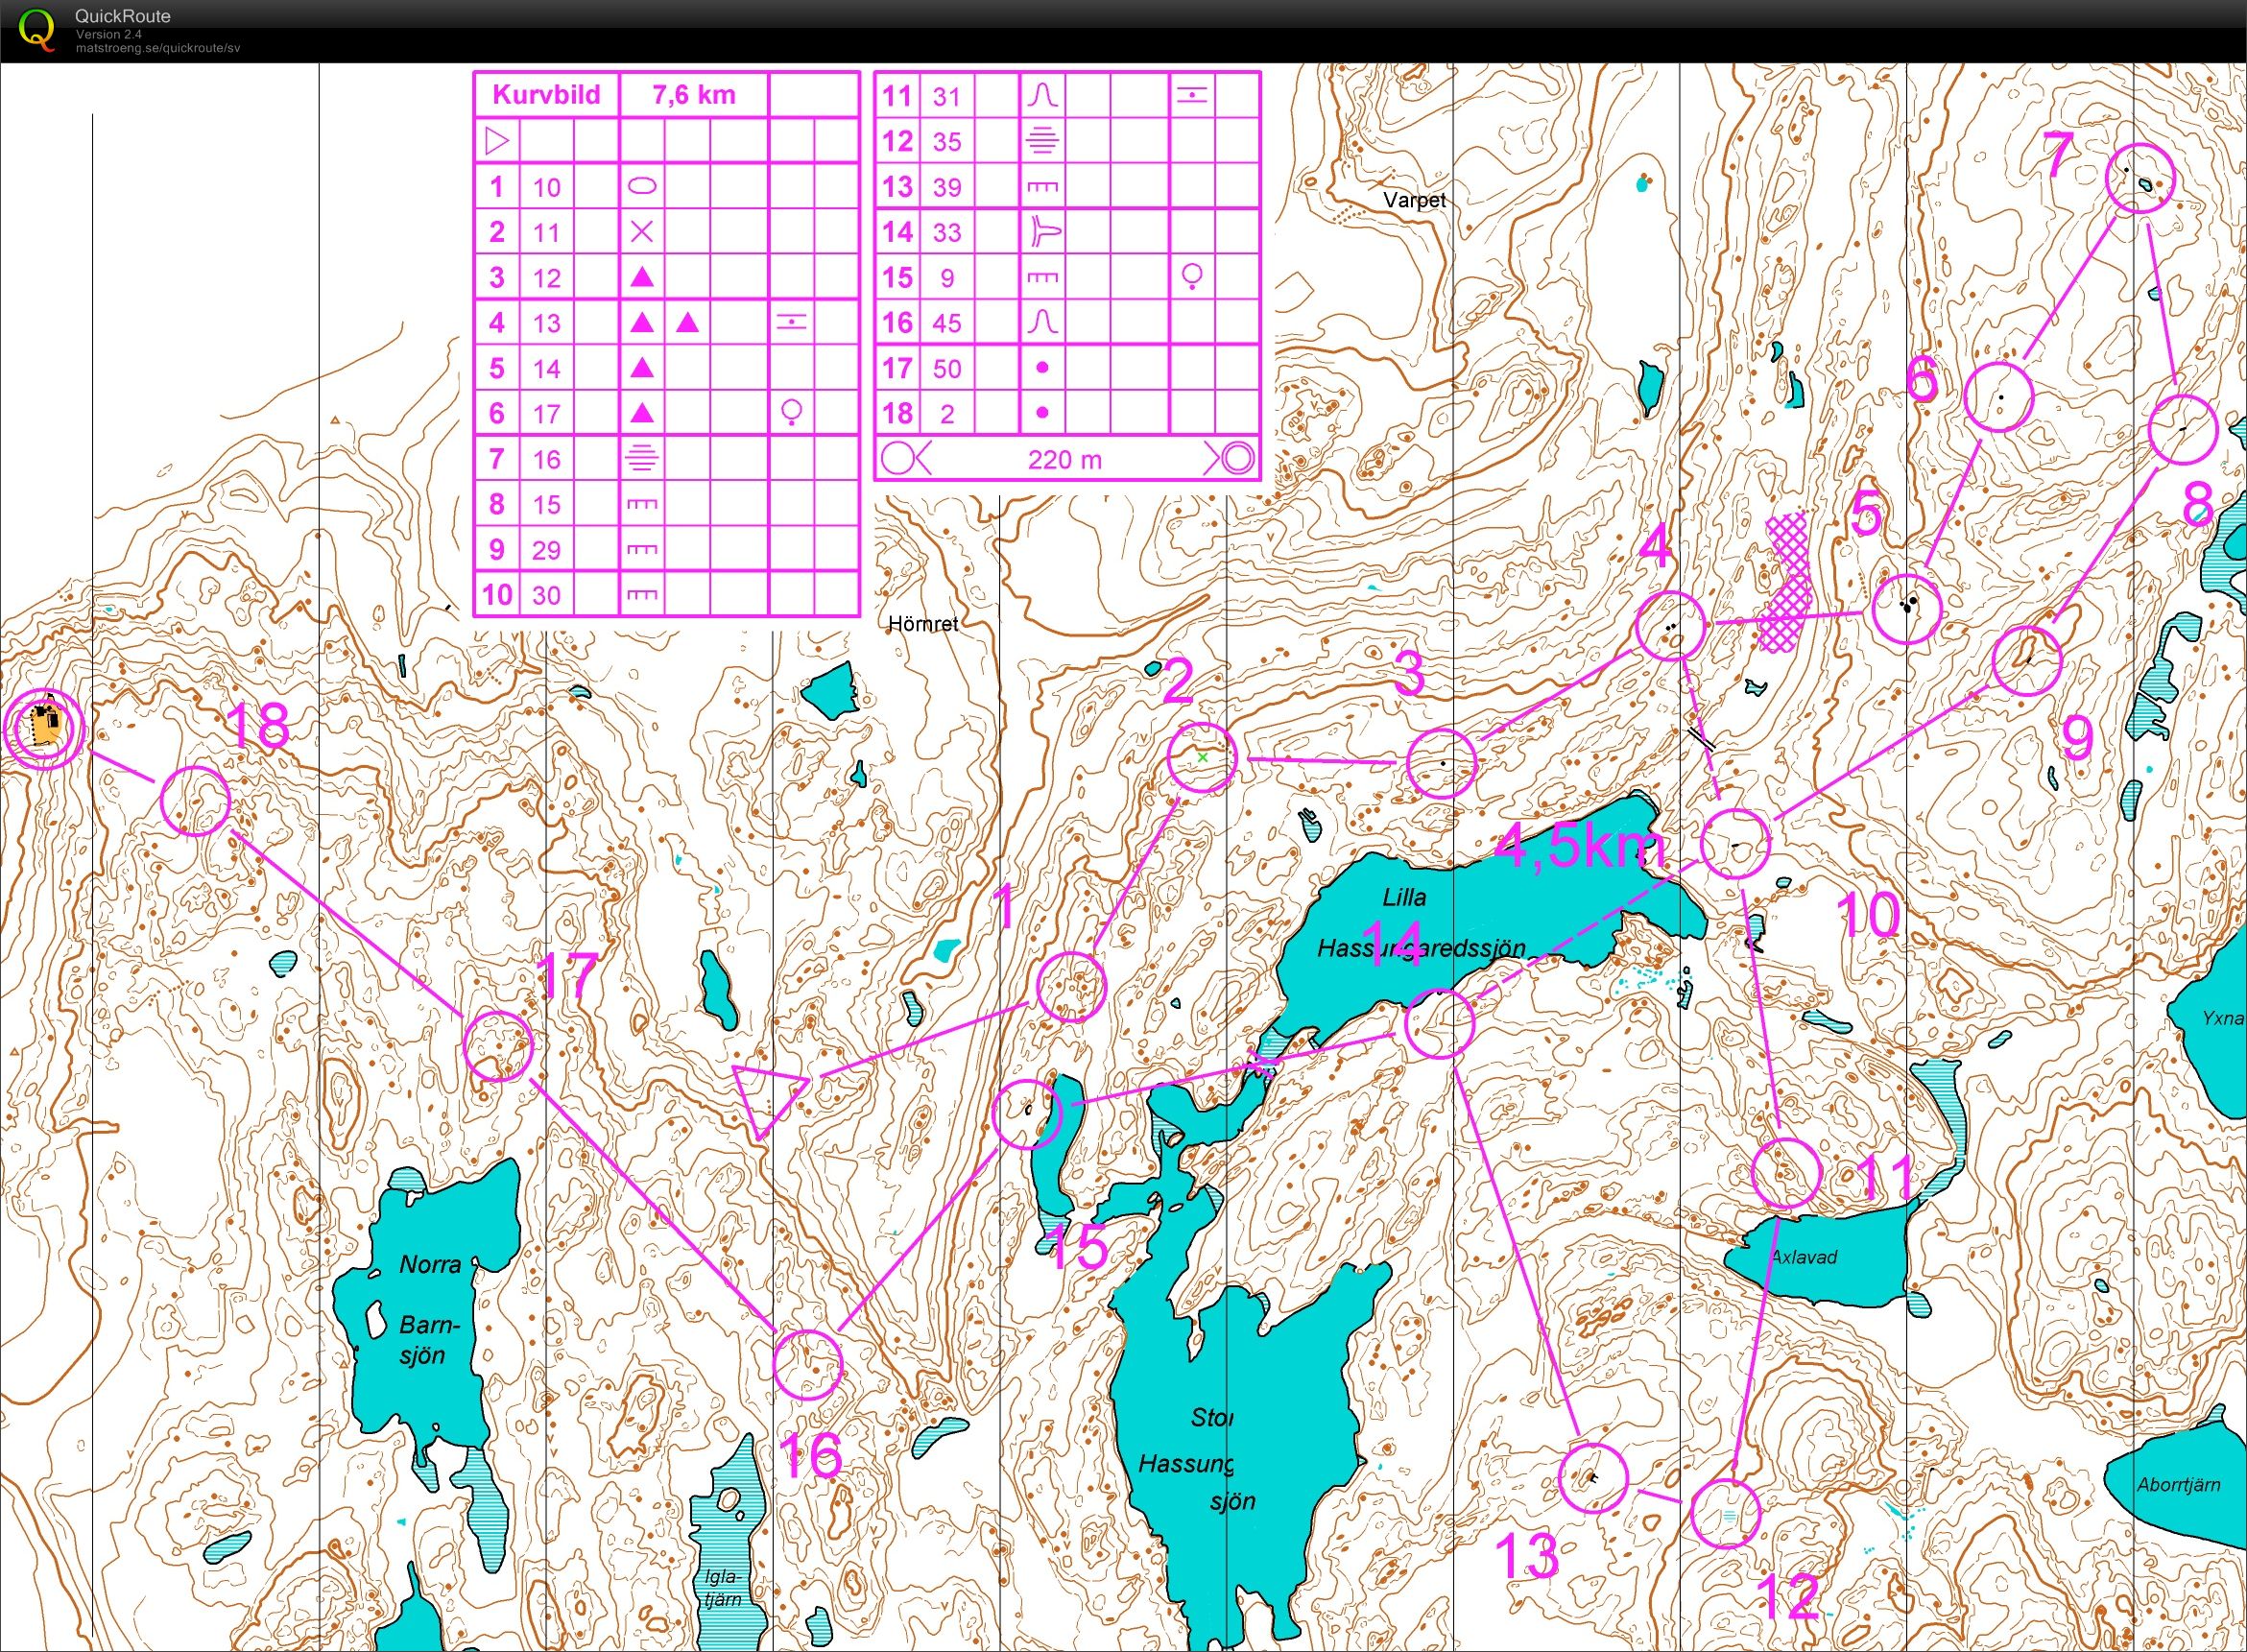Viewport: 2247px width, 1652px height.
Task: Click the depression symbol in row 1
Action: pyautogui.click(x=642, y=186)
